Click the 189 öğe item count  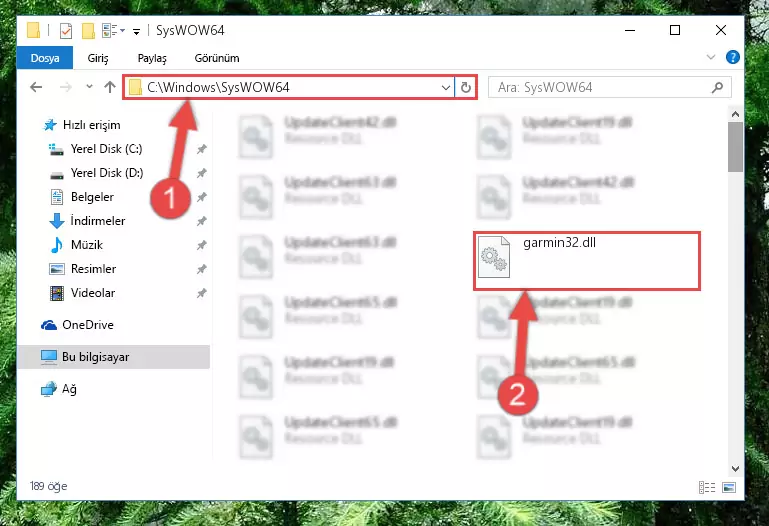[x=48, y=486]
